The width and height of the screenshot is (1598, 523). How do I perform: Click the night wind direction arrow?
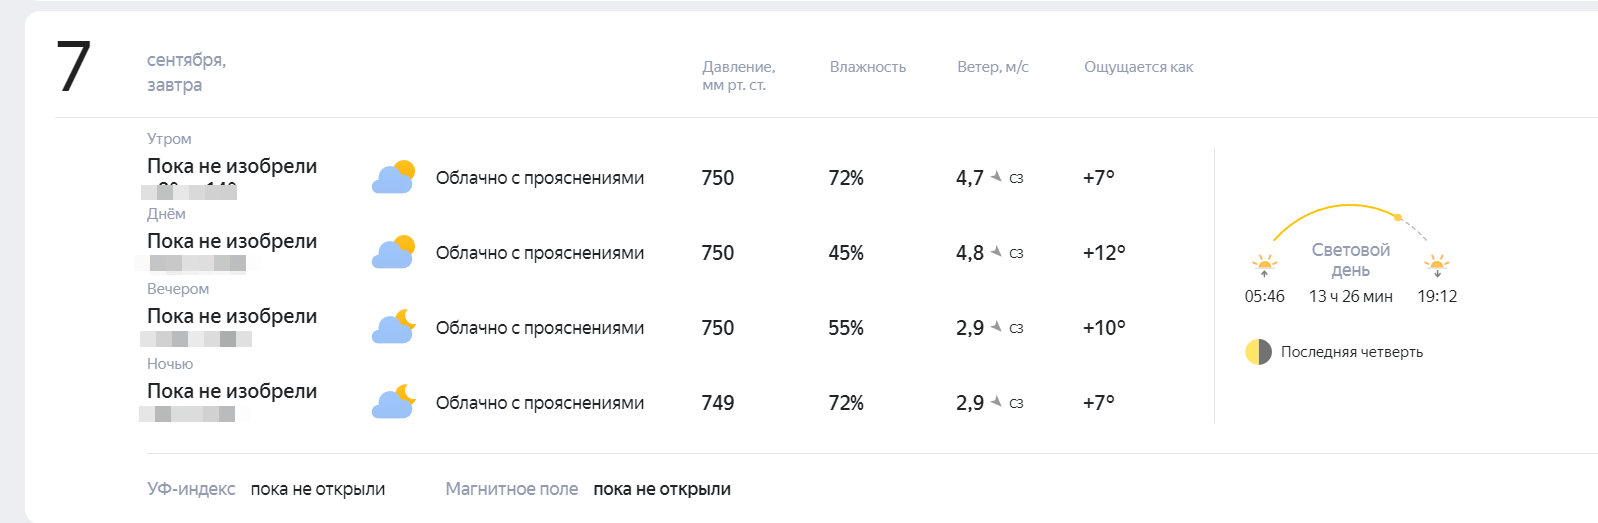pyautogui.click(x=996, y=402)
